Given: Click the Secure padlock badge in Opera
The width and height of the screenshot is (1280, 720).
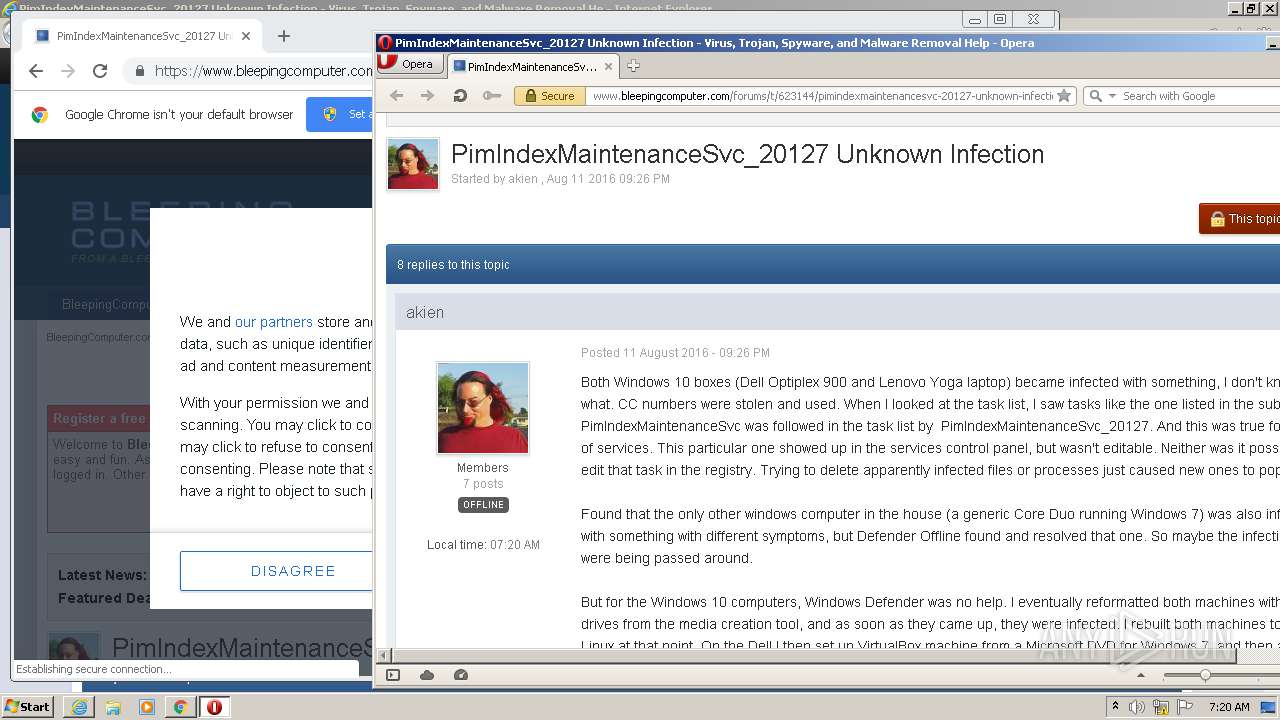Looking at the screenshot, I should [x=549, y=96].
